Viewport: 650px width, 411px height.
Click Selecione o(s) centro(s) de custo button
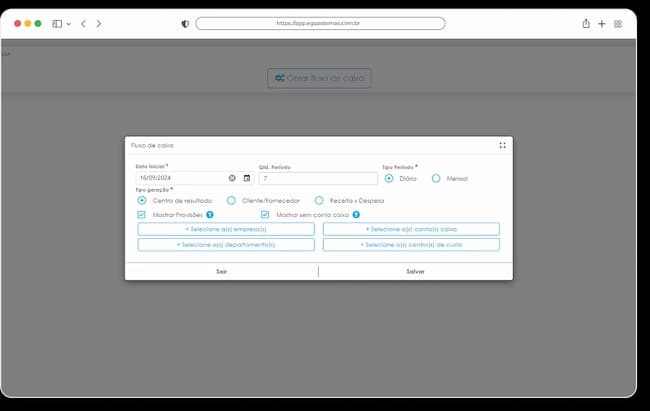[411, 245]
